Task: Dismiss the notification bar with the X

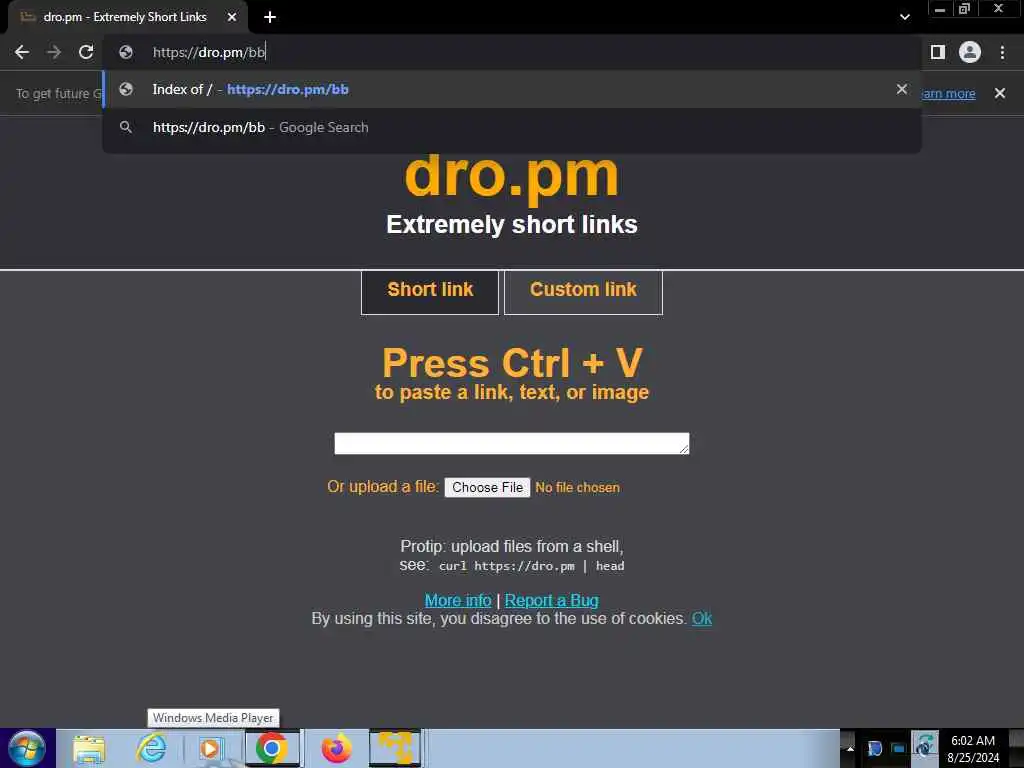Action: (x=1000, y=93)
